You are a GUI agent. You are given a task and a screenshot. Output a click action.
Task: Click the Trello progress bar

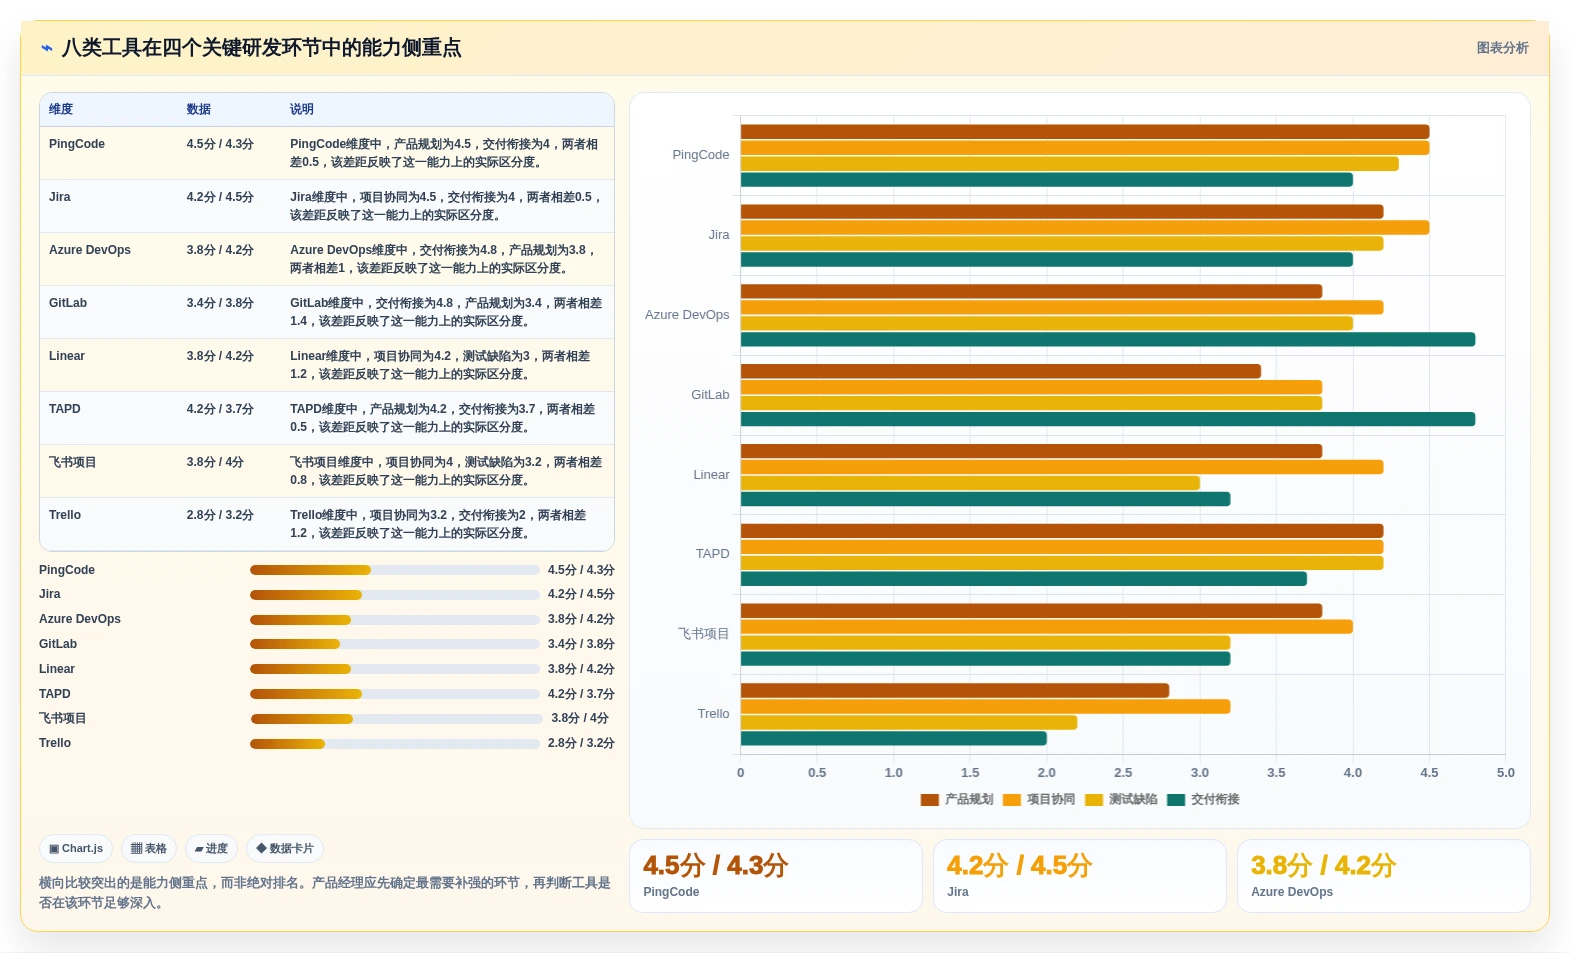[394, 744]
